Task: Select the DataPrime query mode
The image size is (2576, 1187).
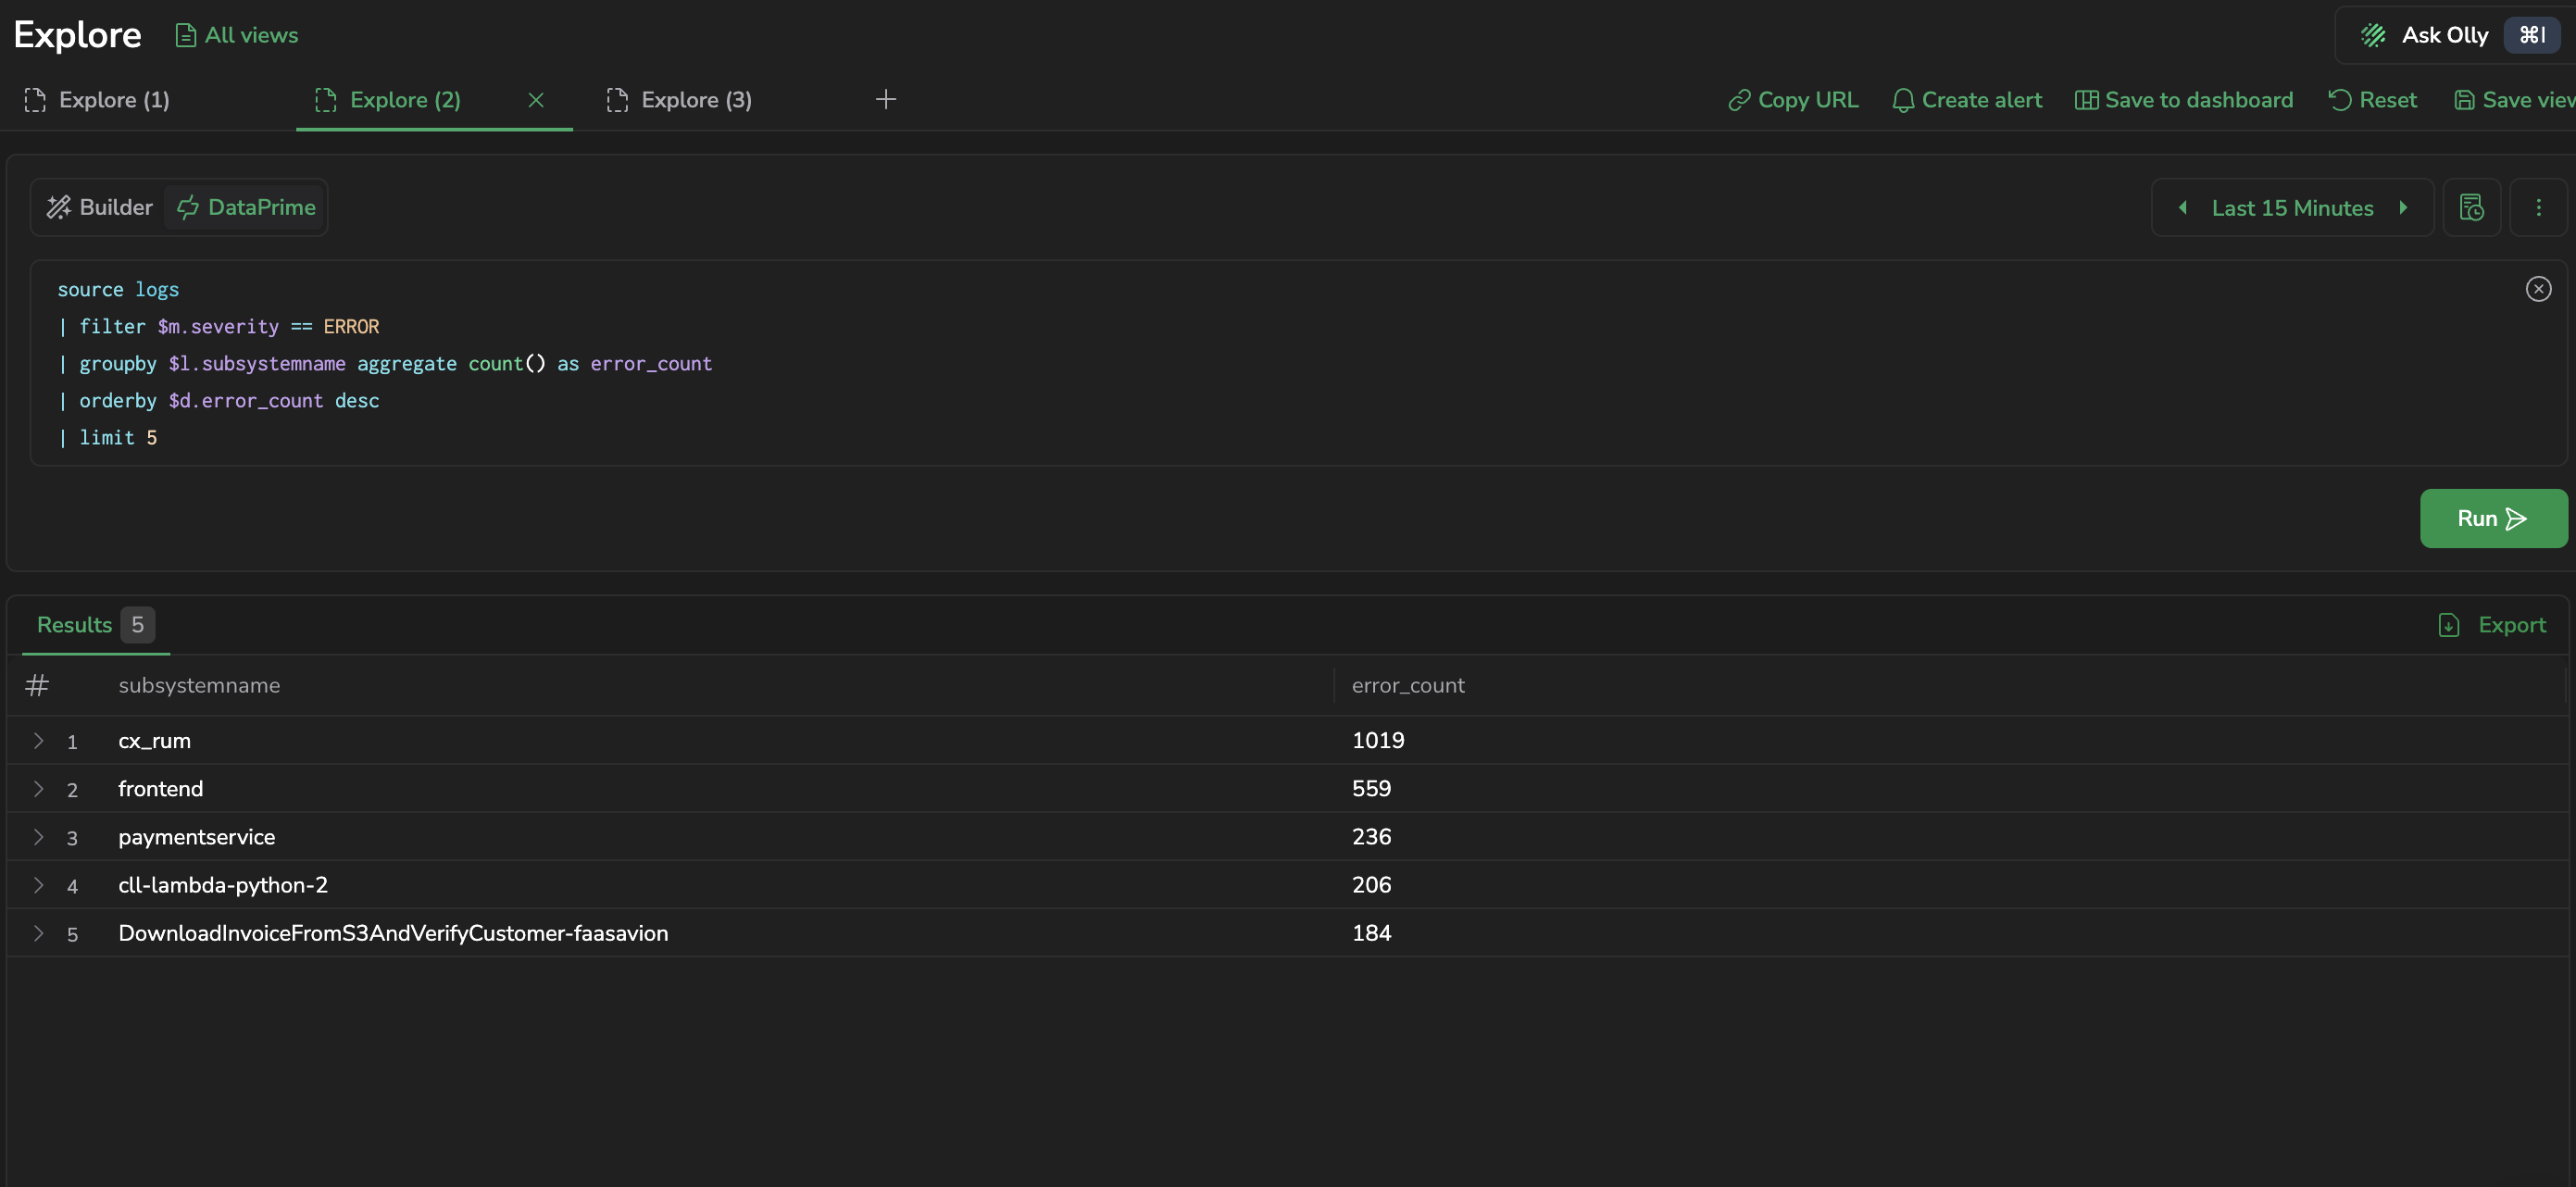Action: tap(246, 207)
